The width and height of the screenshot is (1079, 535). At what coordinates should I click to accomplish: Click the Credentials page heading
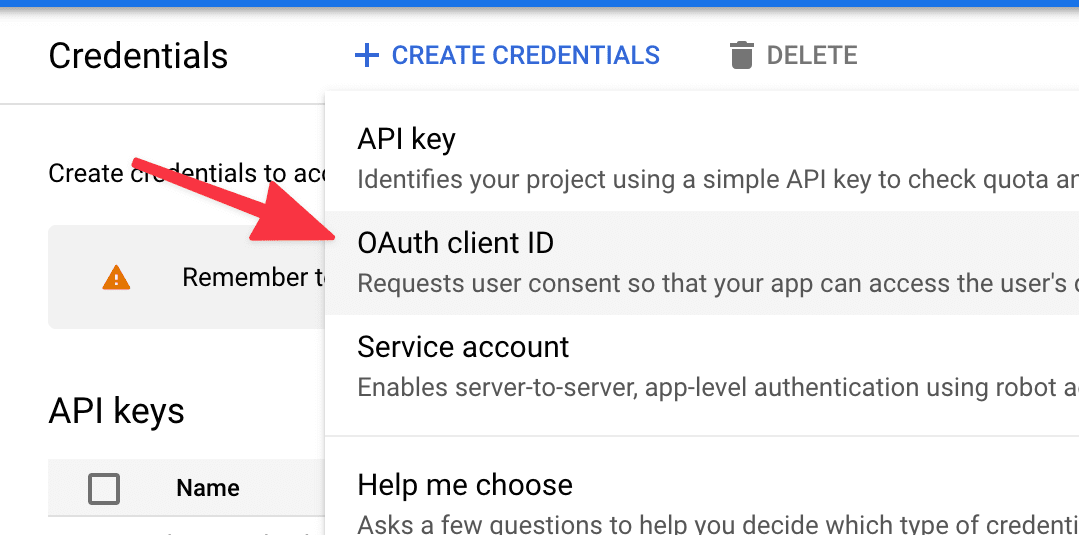[x=138, y=56]
